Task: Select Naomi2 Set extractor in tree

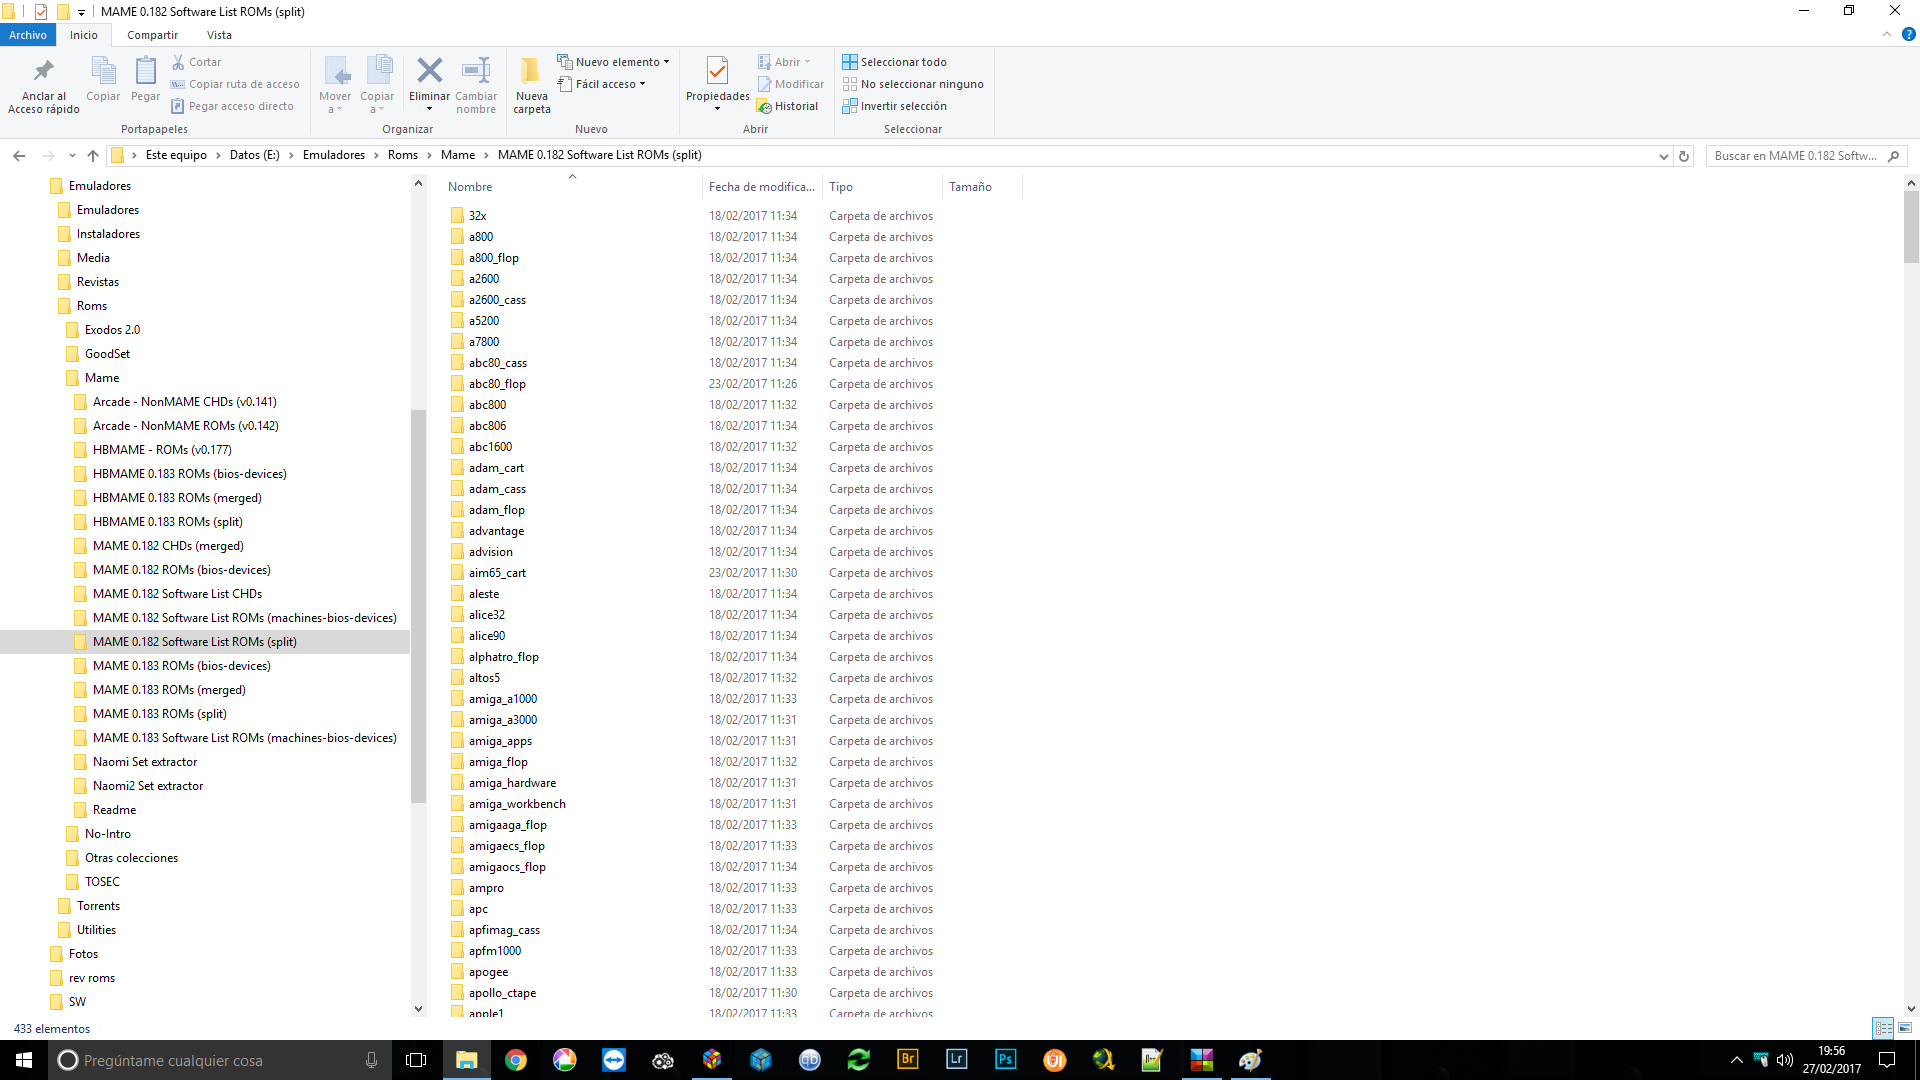Action: click(x=147, y=786)
